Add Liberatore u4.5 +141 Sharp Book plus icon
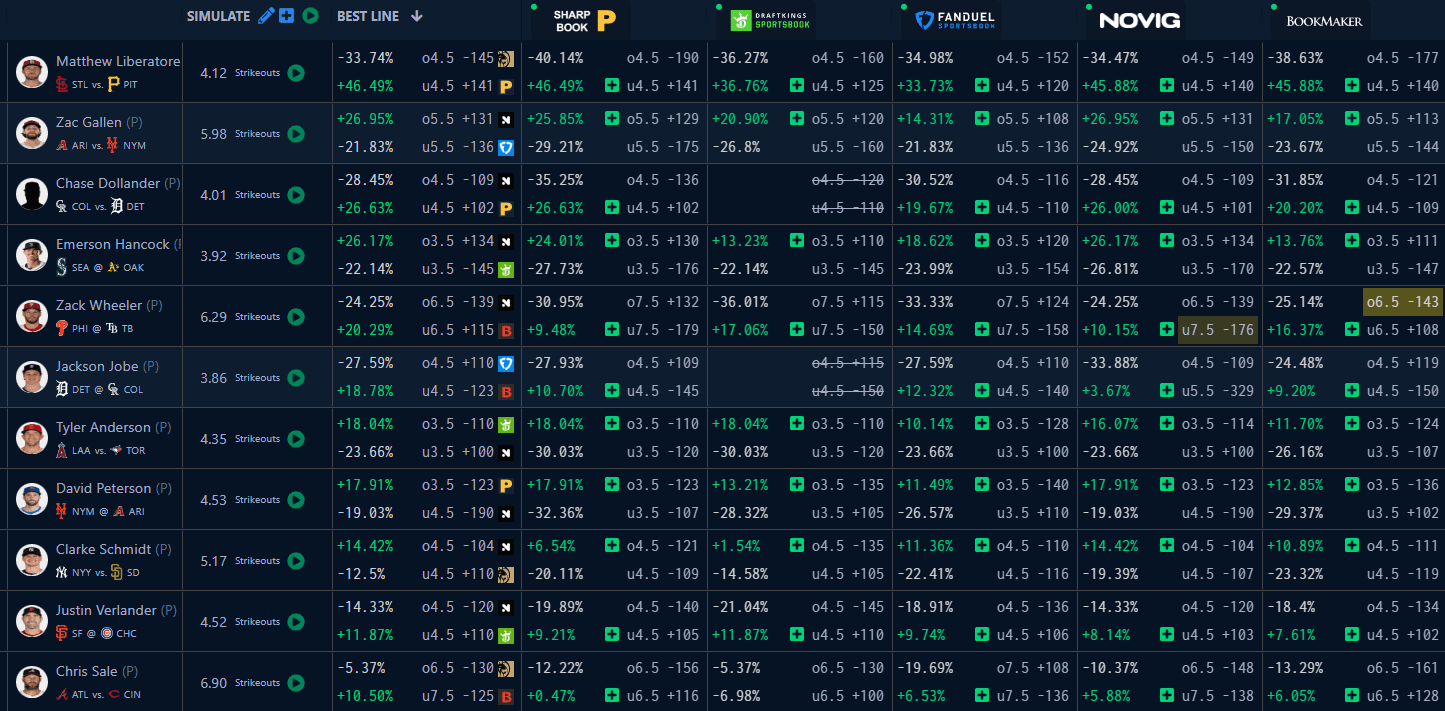This screenshot has height=711, width=1445. pyautogui.click(x=612, y=86)
